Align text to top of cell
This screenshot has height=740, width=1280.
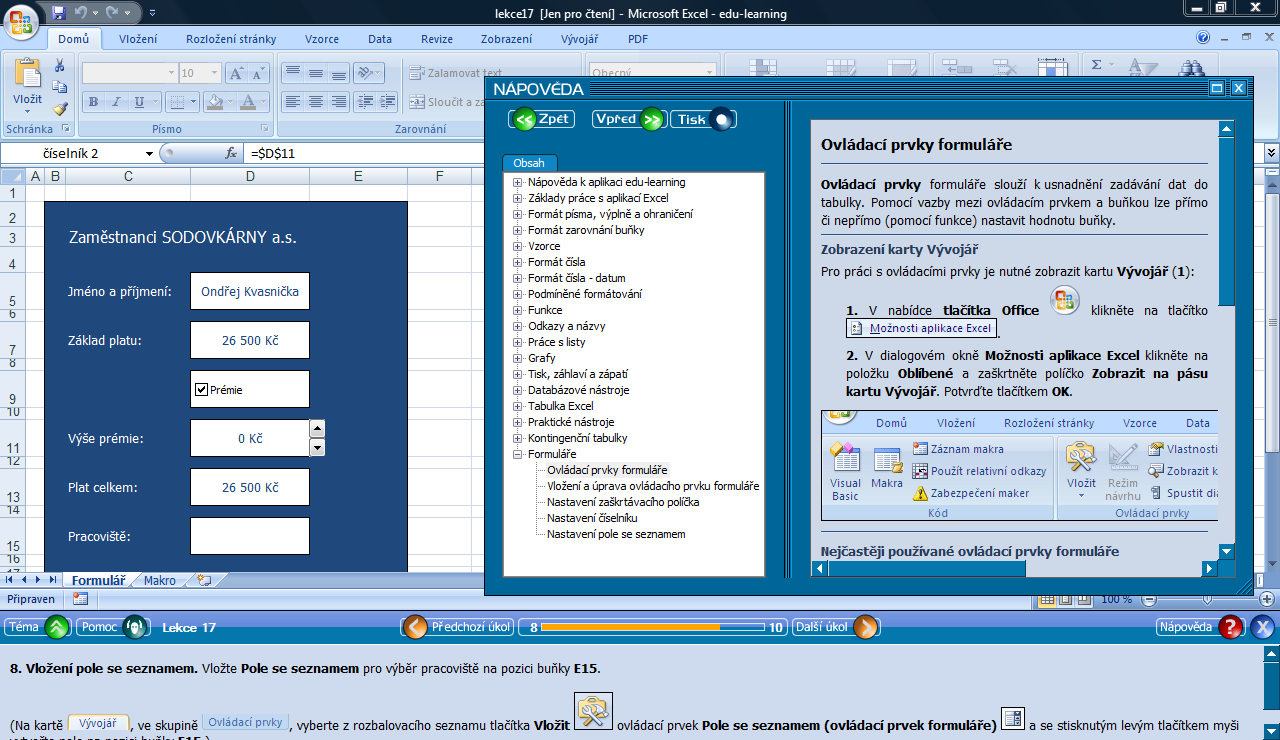tap(292, 73)
